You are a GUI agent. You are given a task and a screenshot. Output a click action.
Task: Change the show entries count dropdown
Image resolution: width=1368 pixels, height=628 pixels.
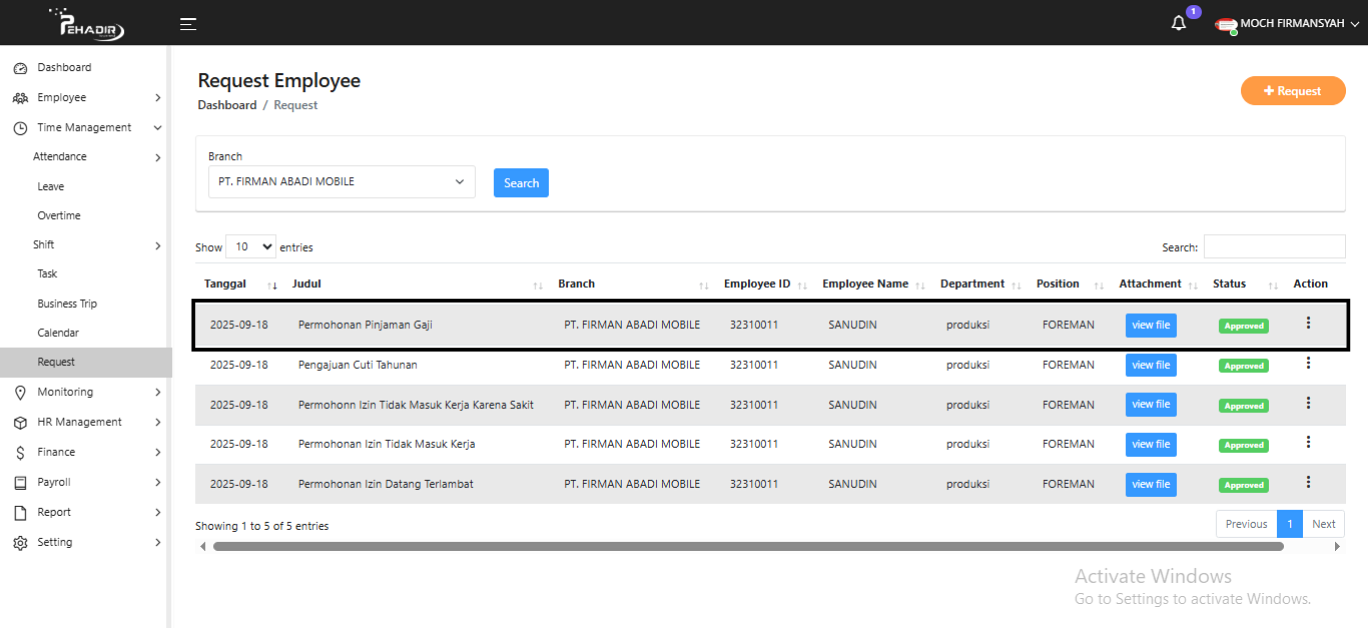[251, 247]
